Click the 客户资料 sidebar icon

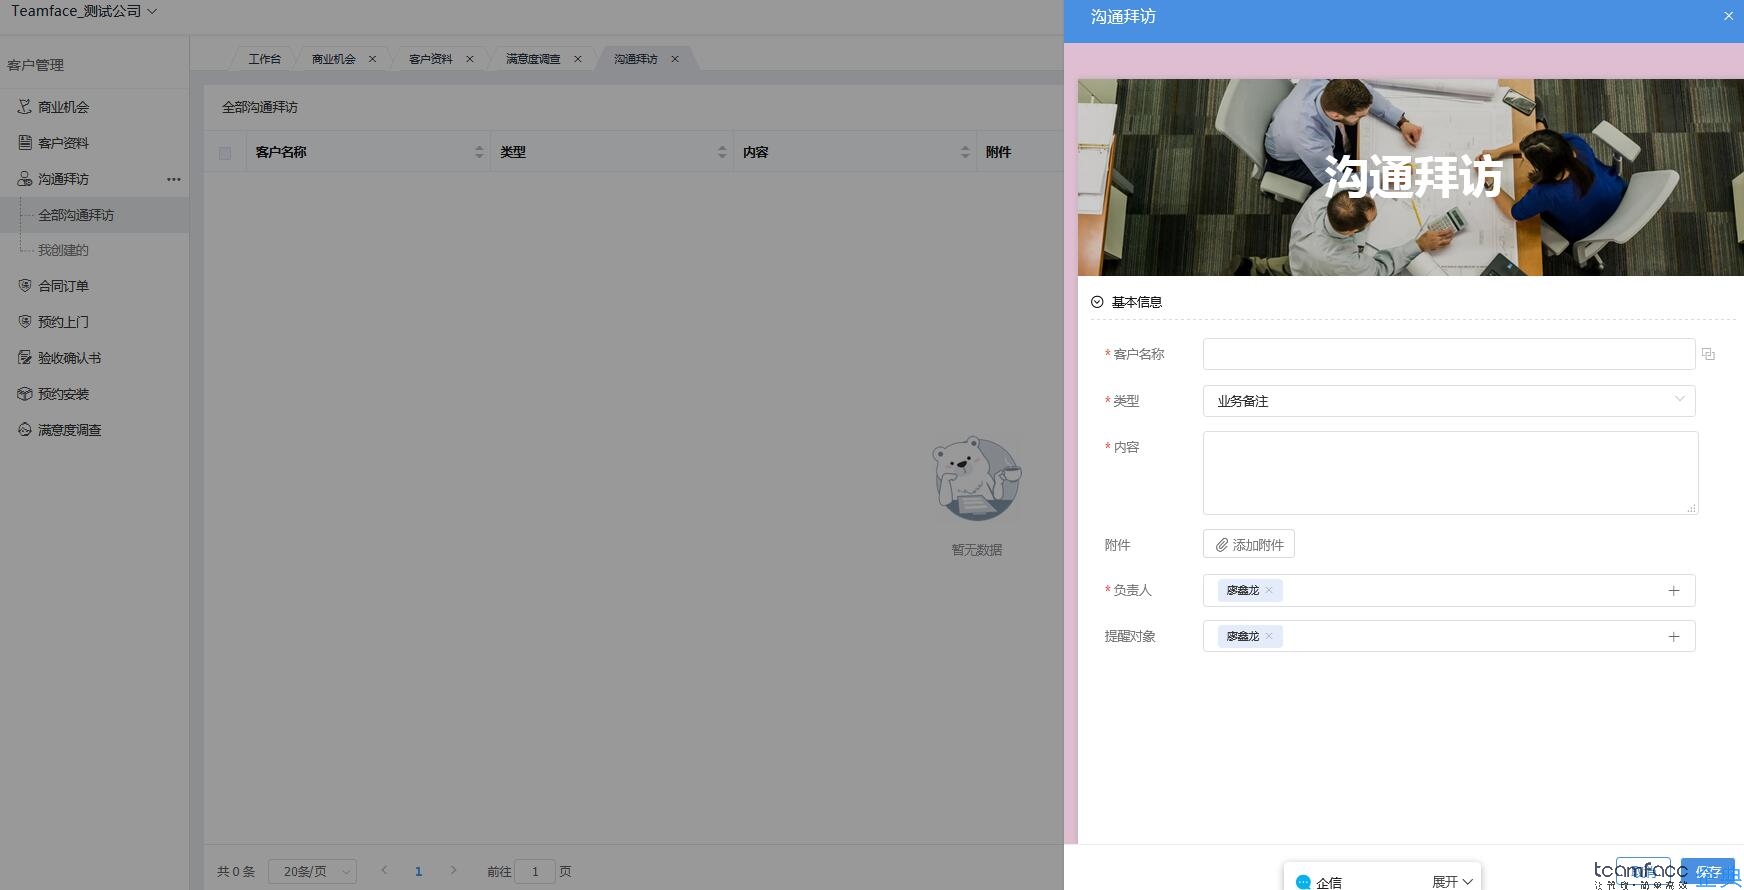(25, 142)
